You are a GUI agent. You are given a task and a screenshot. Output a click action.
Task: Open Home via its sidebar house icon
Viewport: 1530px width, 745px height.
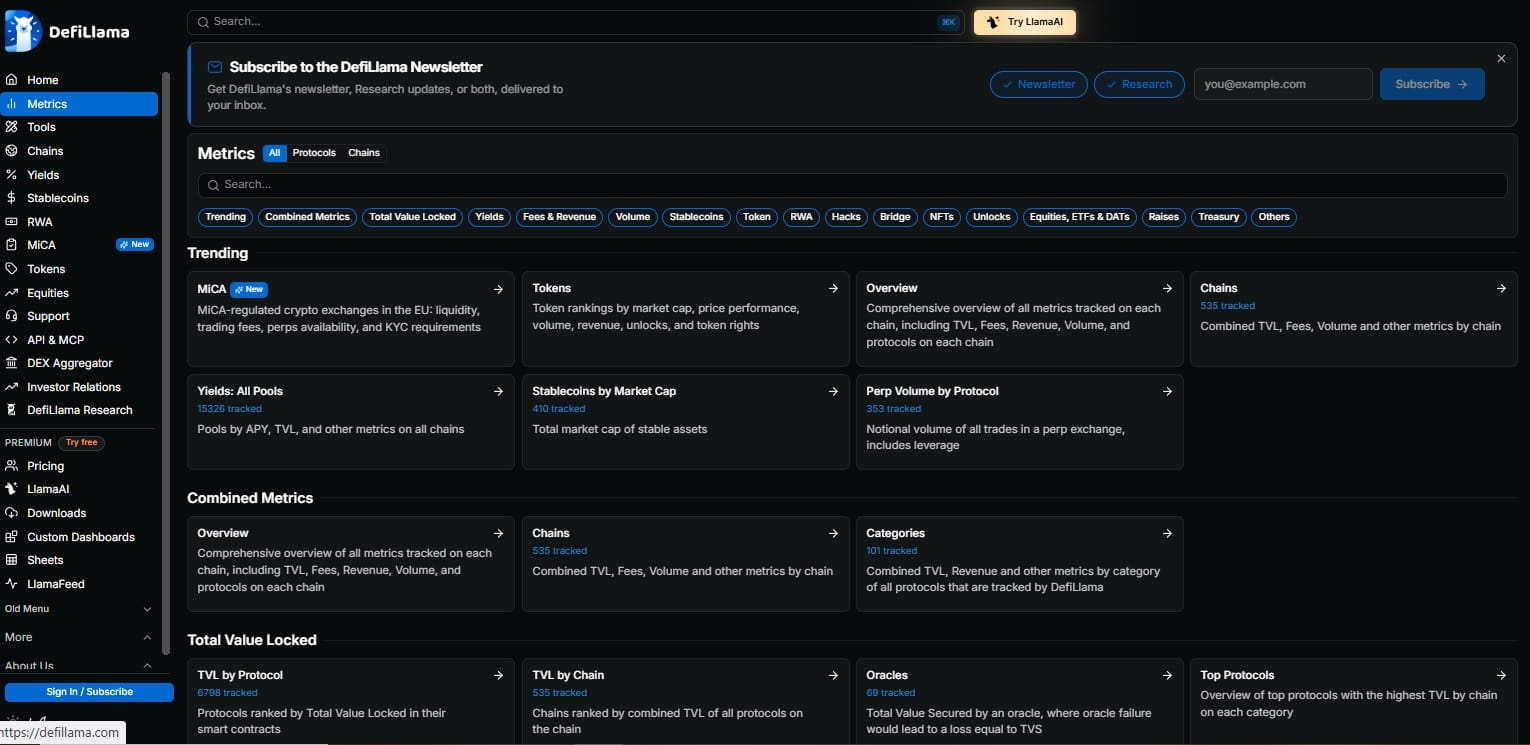11,80
